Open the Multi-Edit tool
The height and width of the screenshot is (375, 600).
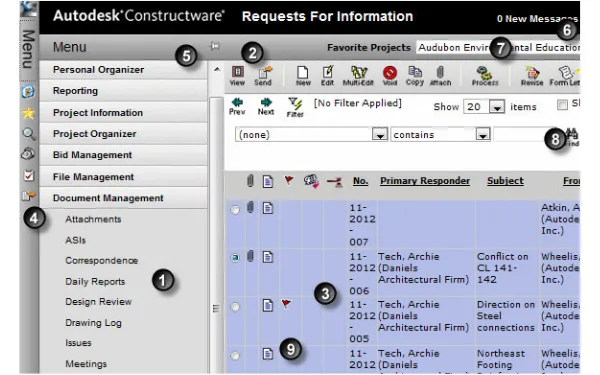pyautogui.click(x=358, y=75)
